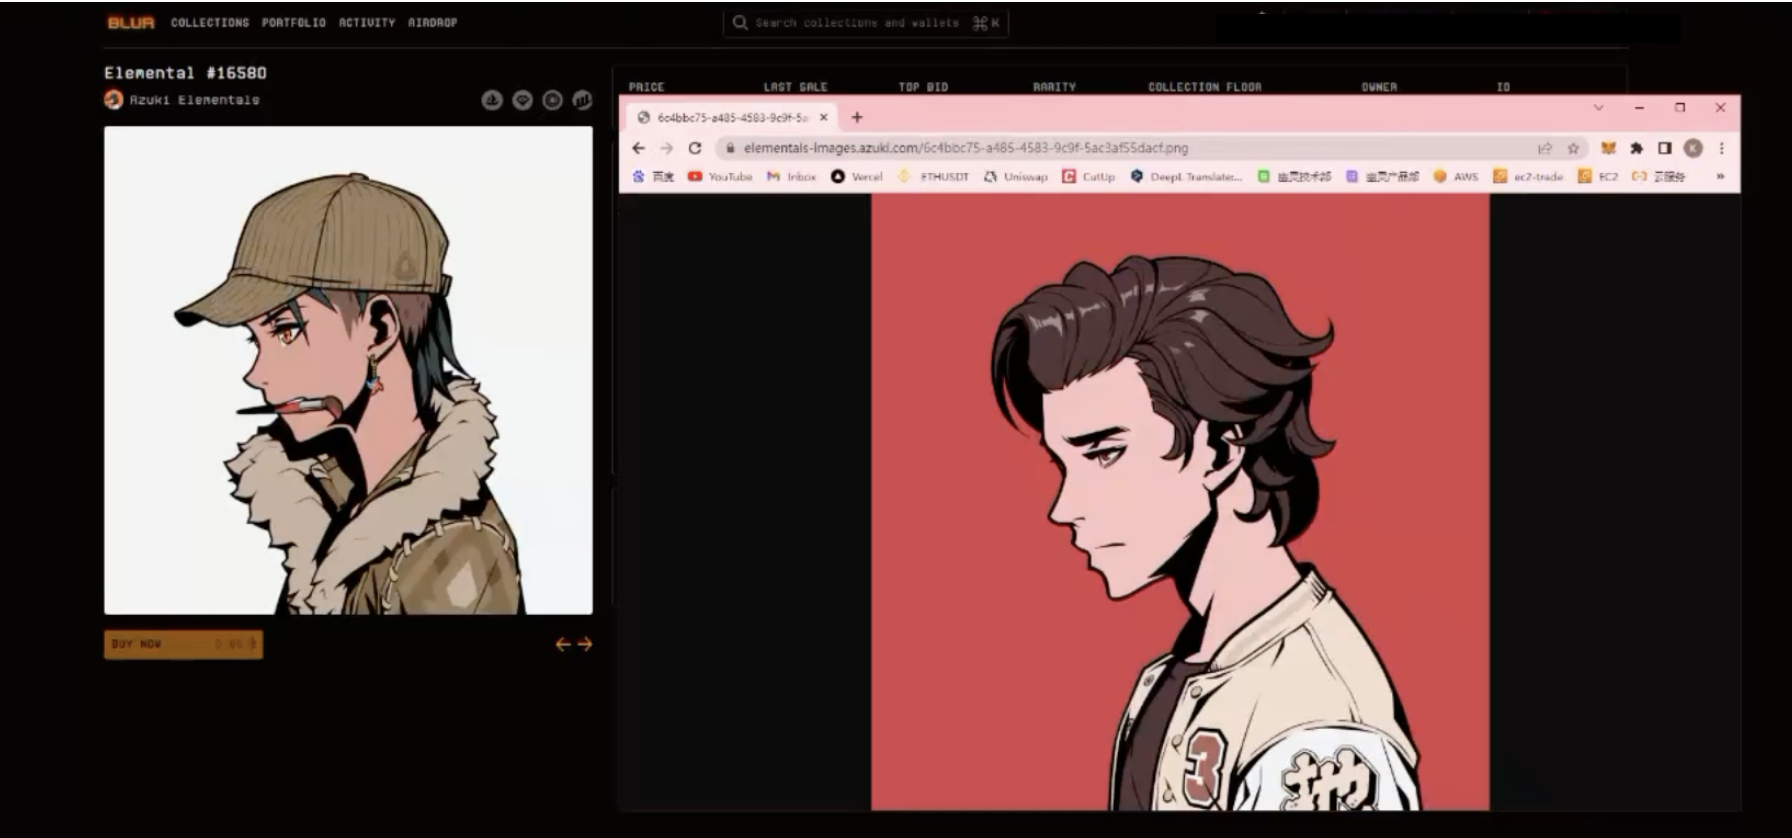The height and width of the screenshot is (838, 1792).
Task: Reload the page in Chrome
Action: [695, 148]
